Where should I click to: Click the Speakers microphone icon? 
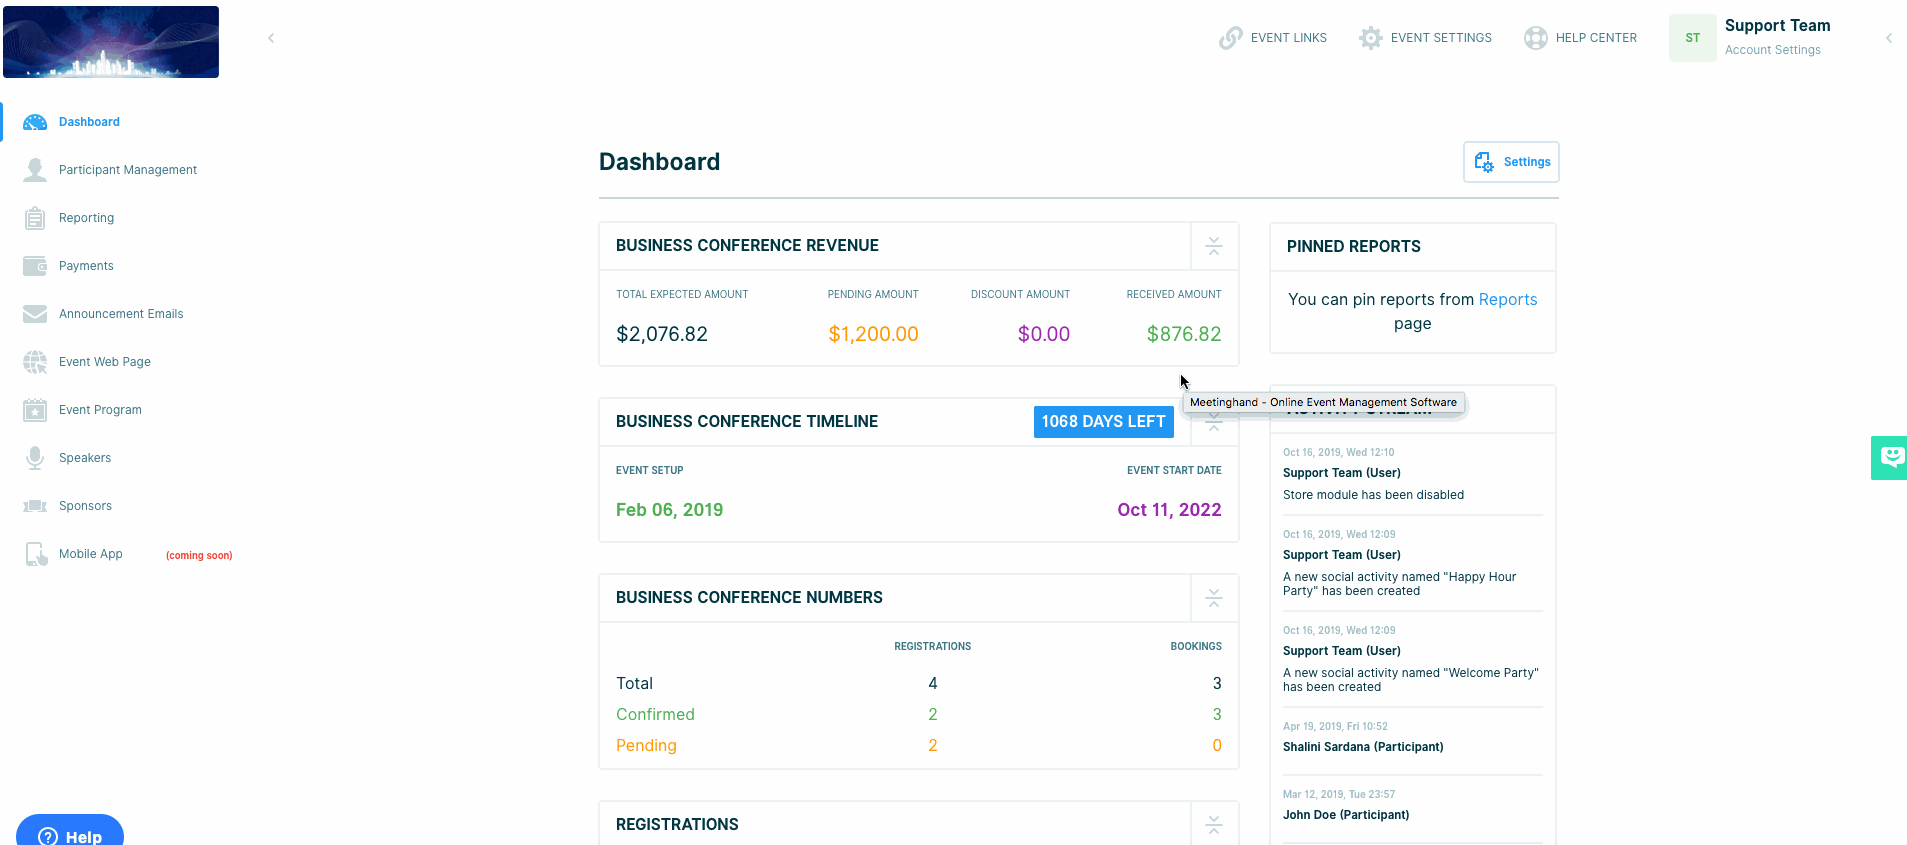coord(35,458)
